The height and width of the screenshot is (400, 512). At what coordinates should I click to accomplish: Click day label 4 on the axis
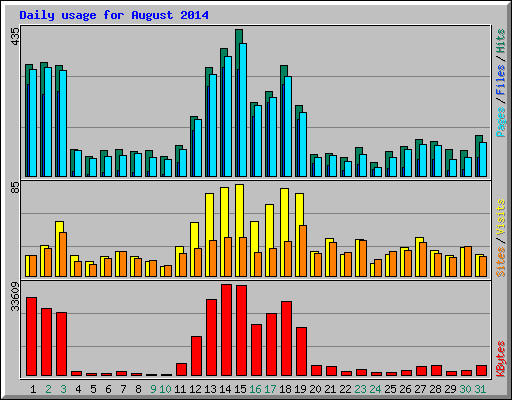(78, 389)
